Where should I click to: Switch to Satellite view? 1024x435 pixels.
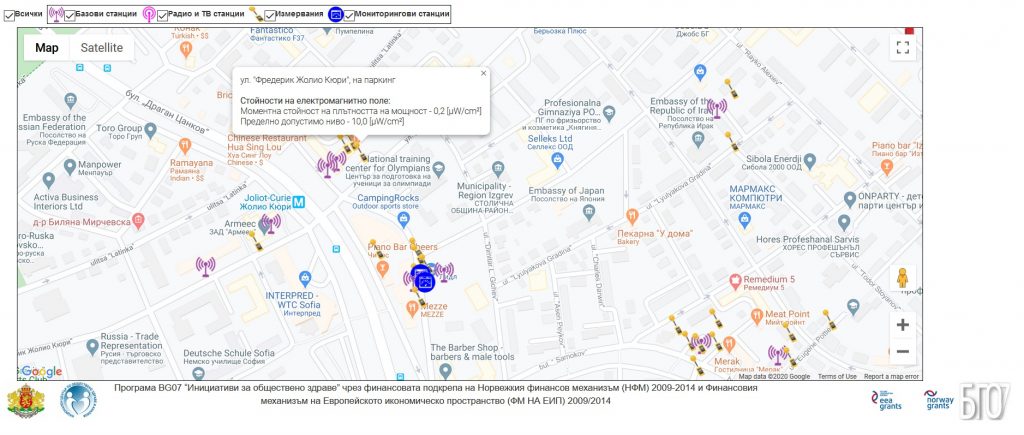101,48
